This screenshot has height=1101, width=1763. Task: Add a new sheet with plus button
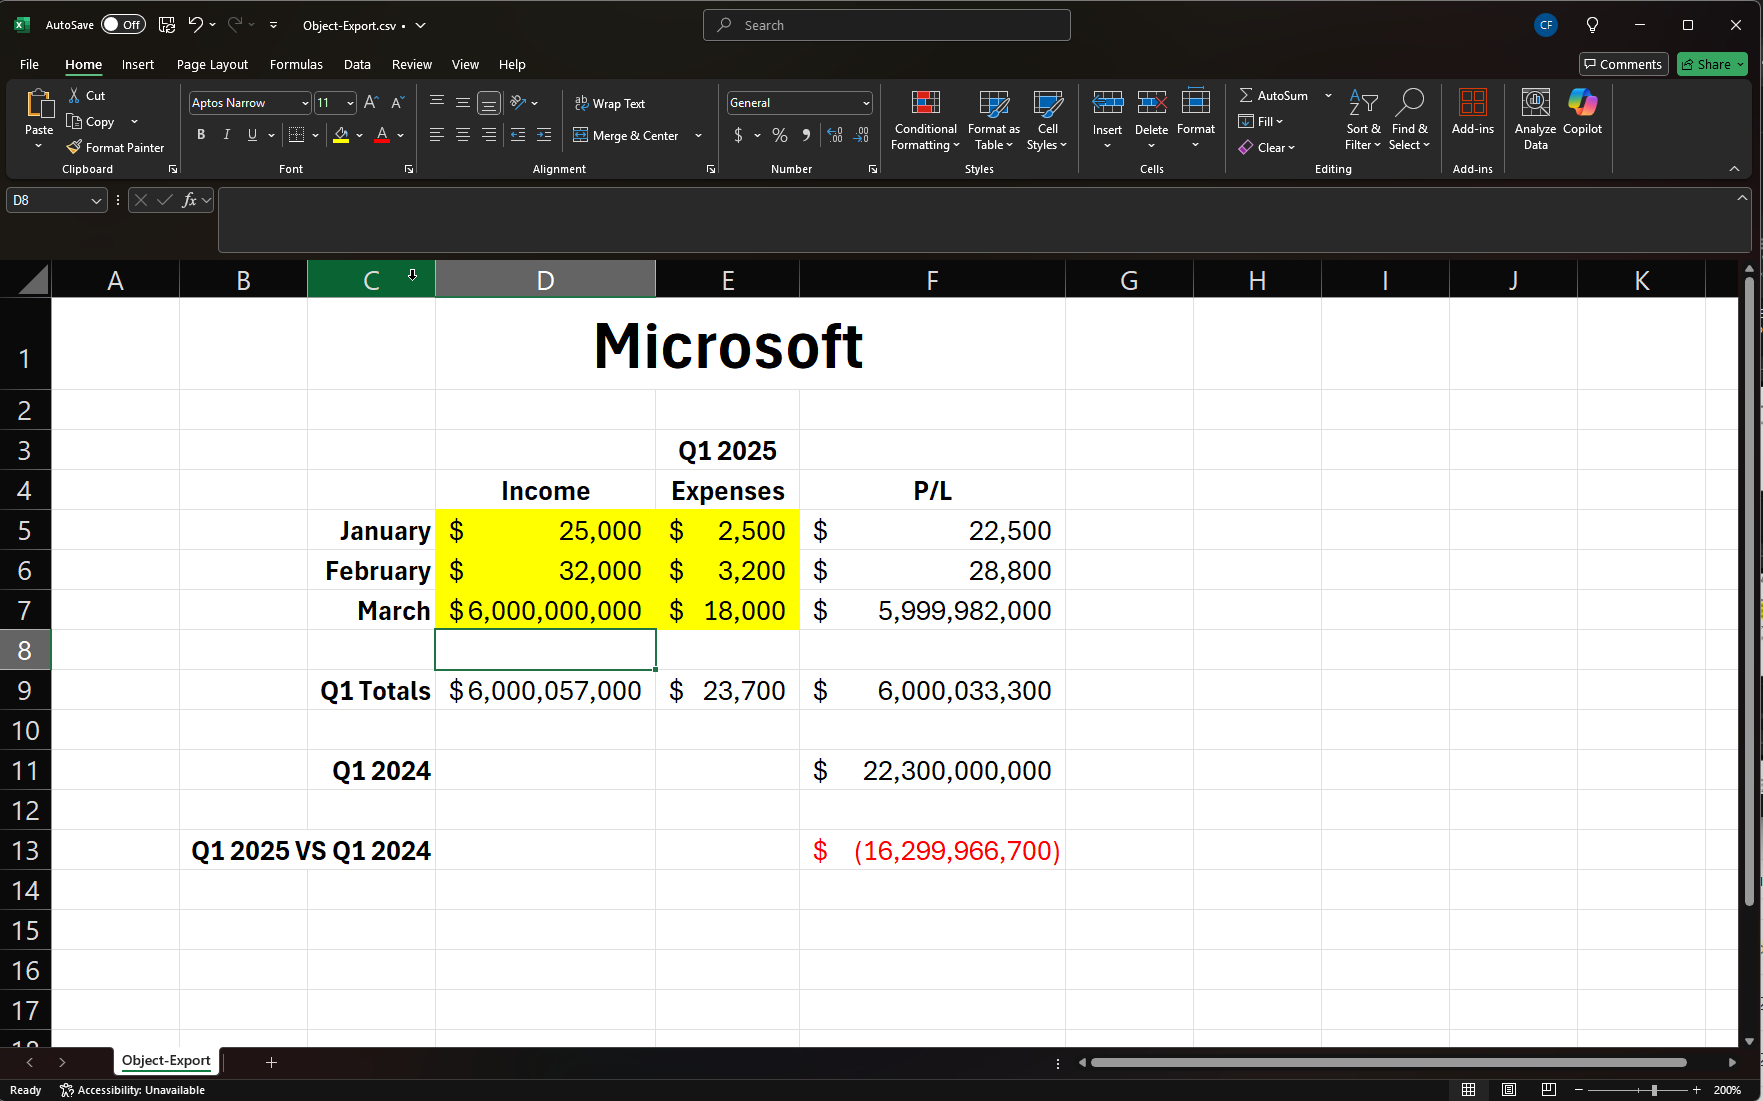pyautogui.click(x=271, y=1062)
